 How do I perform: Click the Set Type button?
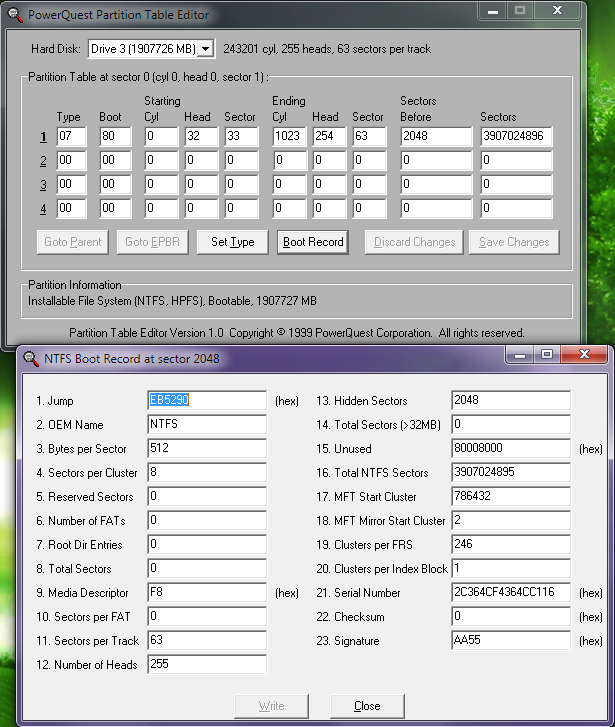[232, 242]
